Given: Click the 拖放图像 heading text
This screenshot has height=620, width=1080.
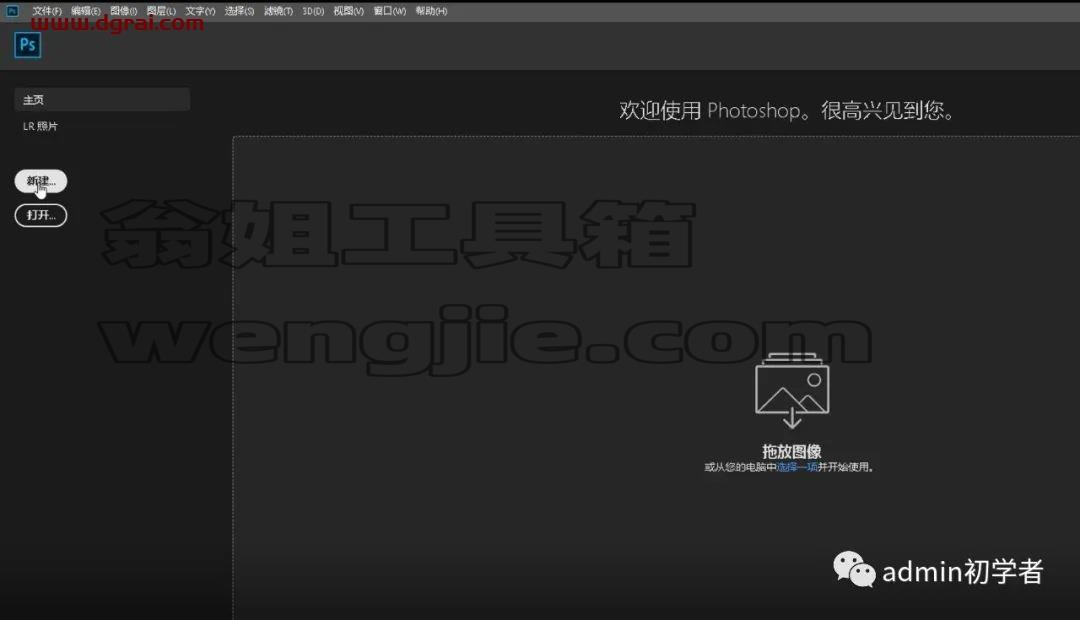Looking at the screenshot, I should tap(791, 451).
